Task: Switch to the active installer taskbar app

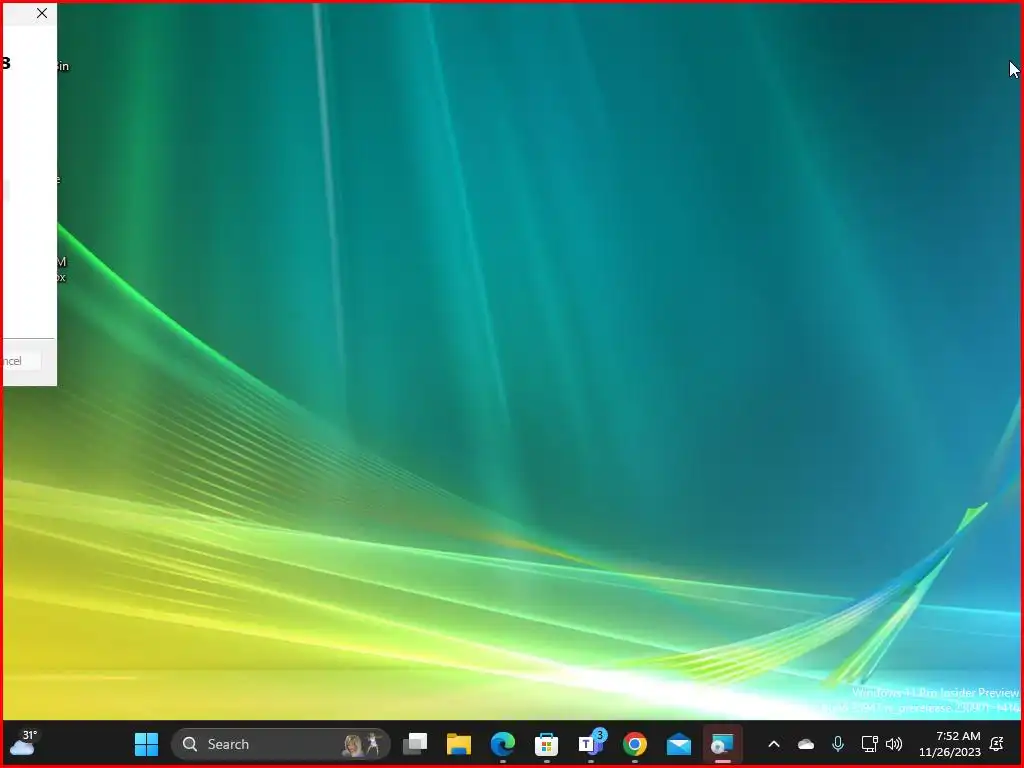Action: (x=722, y=744)
